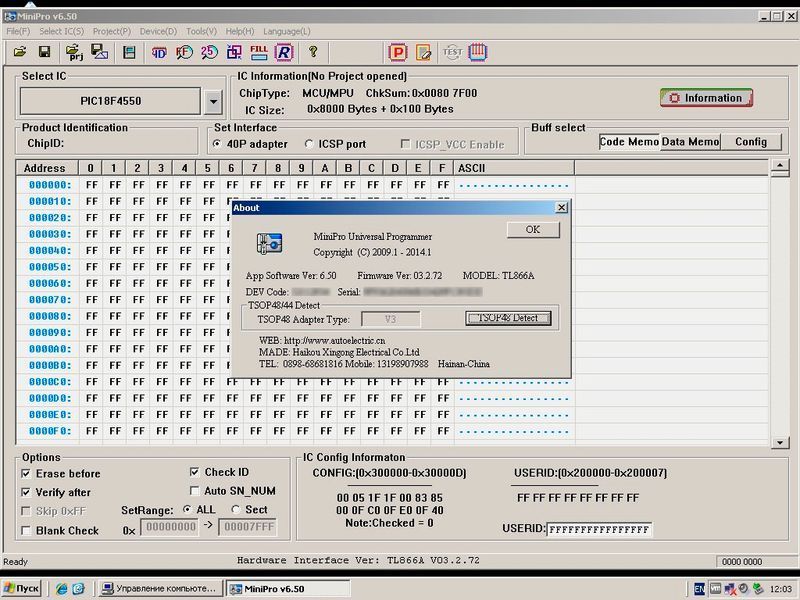
Task: Click the address row 0000F0:
Action: [x=49, y=431]
